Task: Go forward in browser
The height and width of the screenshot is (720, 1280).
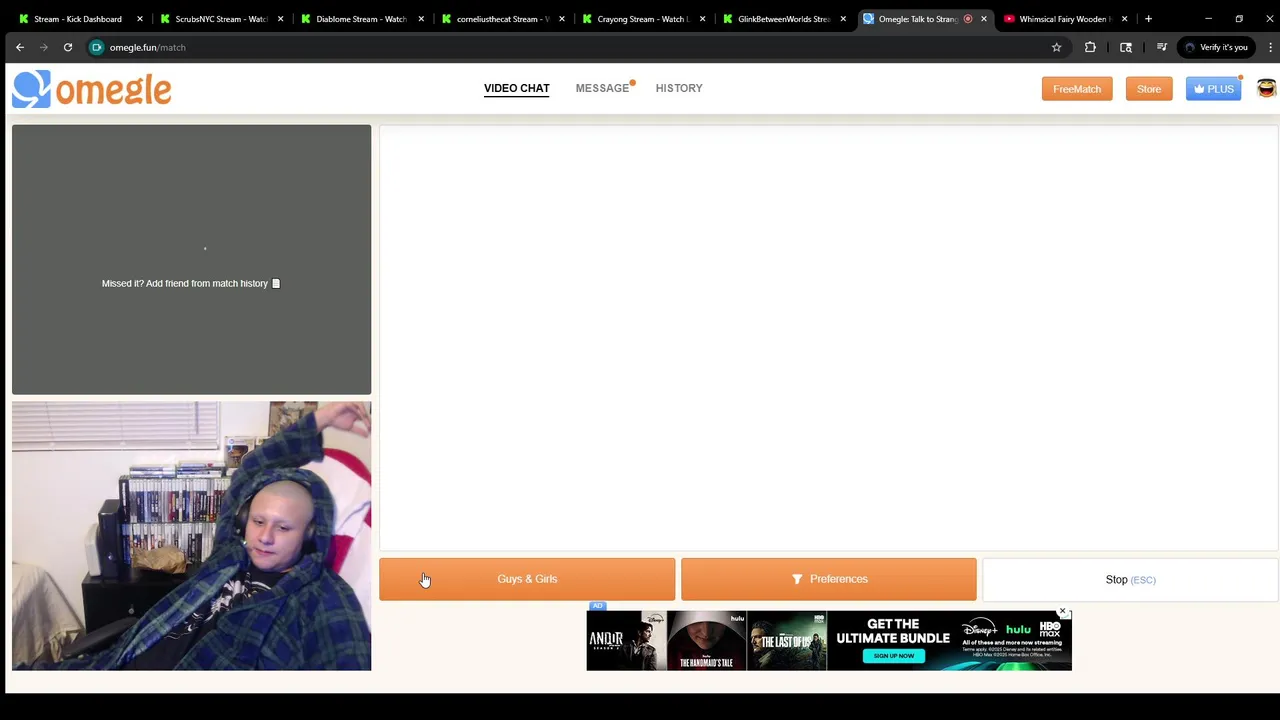Action: click(44, 47)
